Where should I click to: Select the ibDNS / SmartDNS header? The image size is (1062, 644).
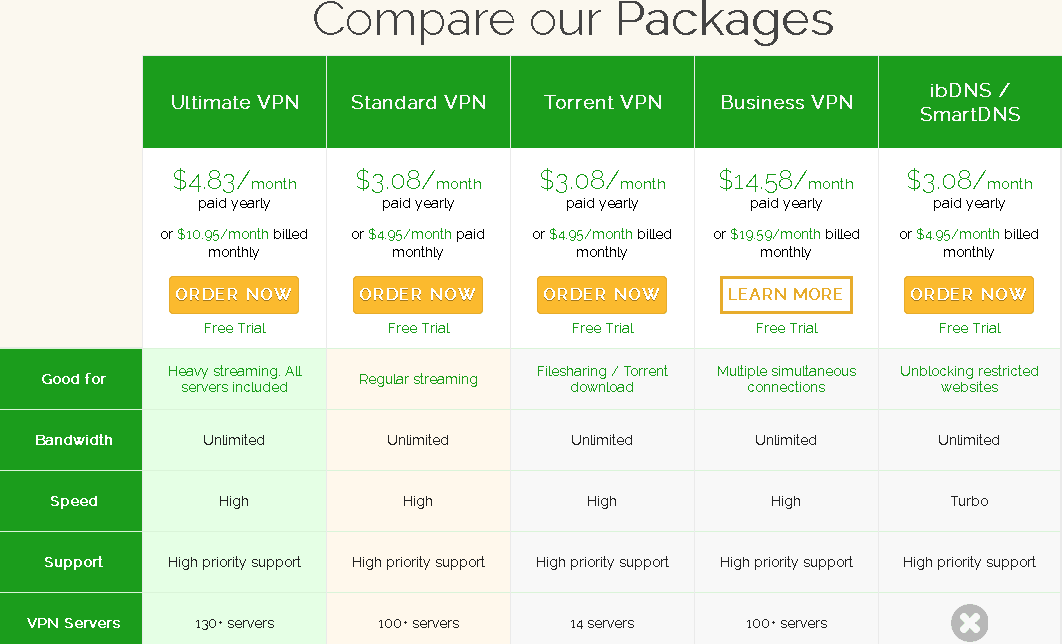point(970,102)
